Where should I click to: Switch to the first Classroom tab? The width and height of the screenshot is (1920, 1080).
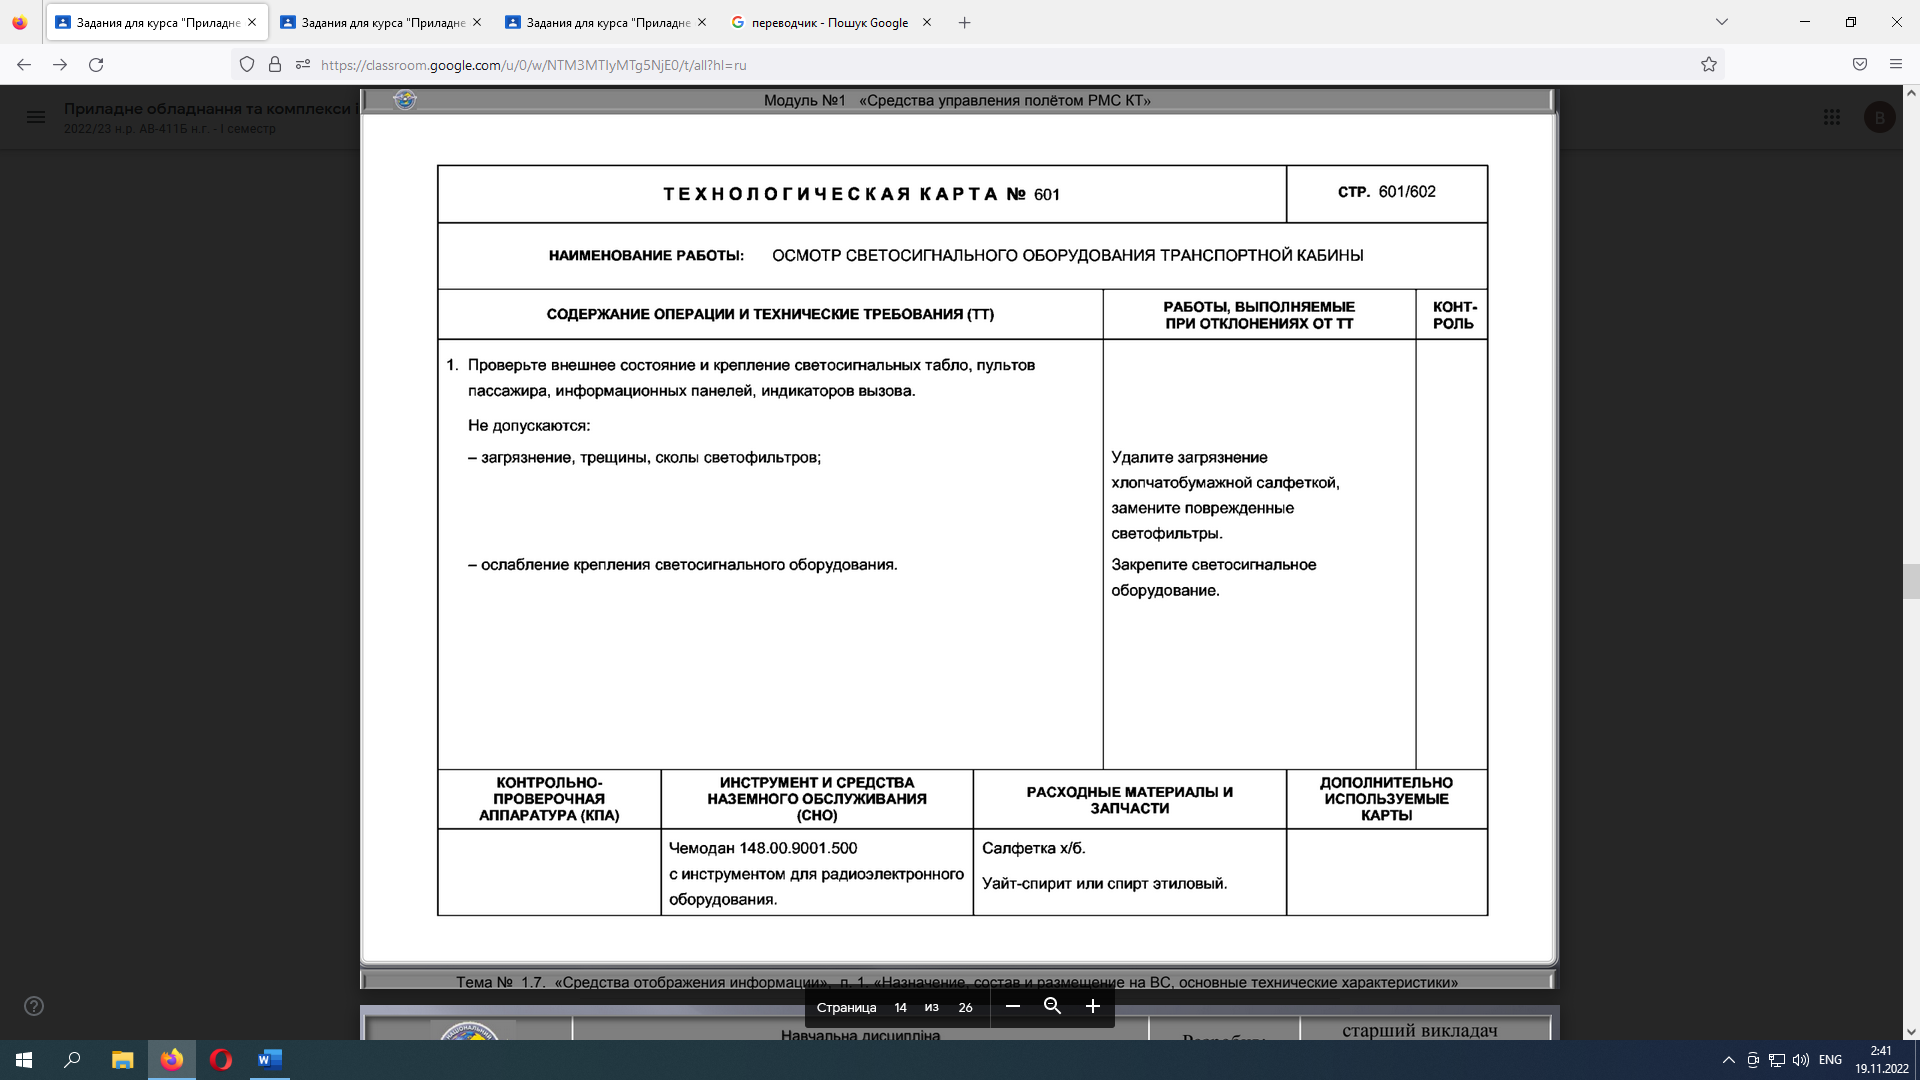coord(157,22)
